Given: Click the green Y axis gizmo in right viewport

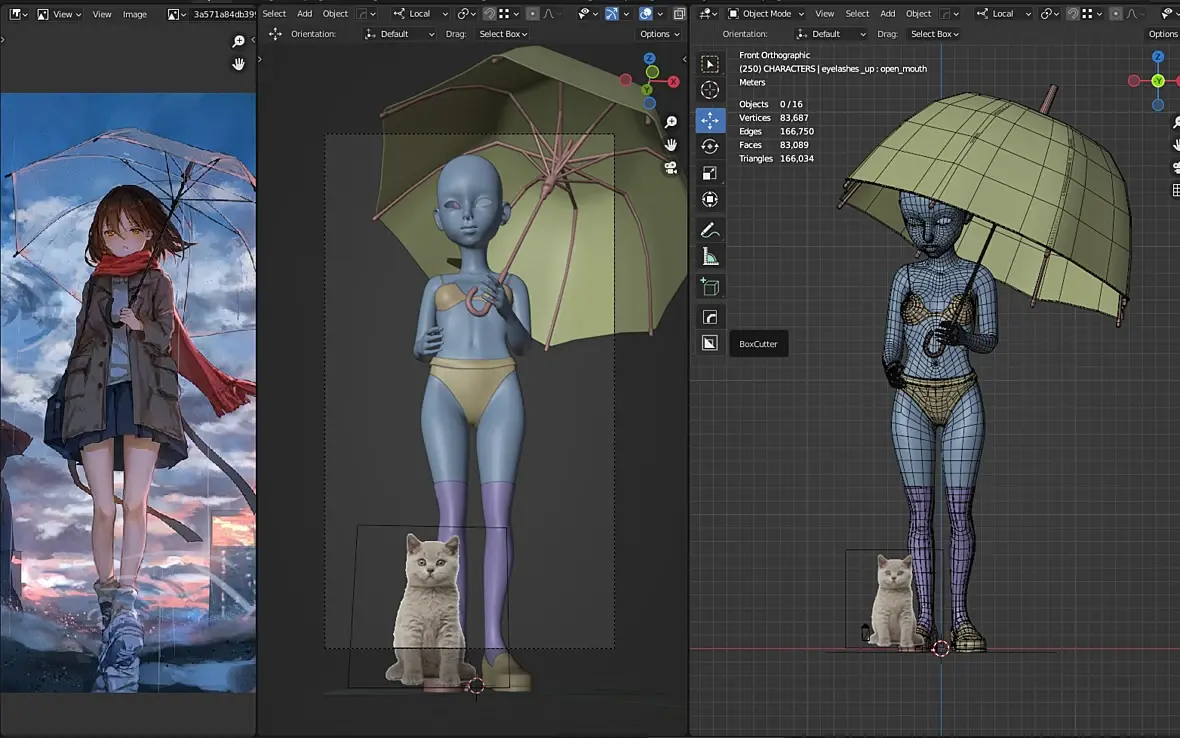Looking at the screenshot, I should (x=1158, y=81).
